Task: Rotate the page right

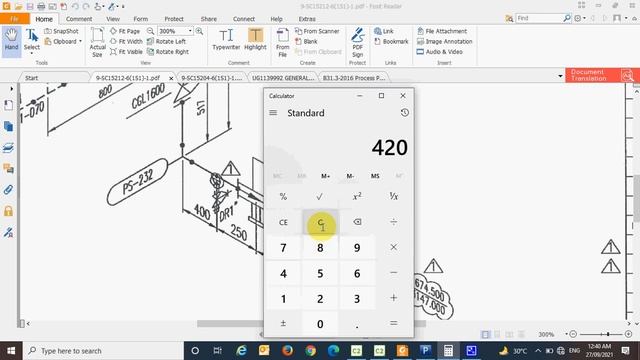Action: click(x=168, y=52)
